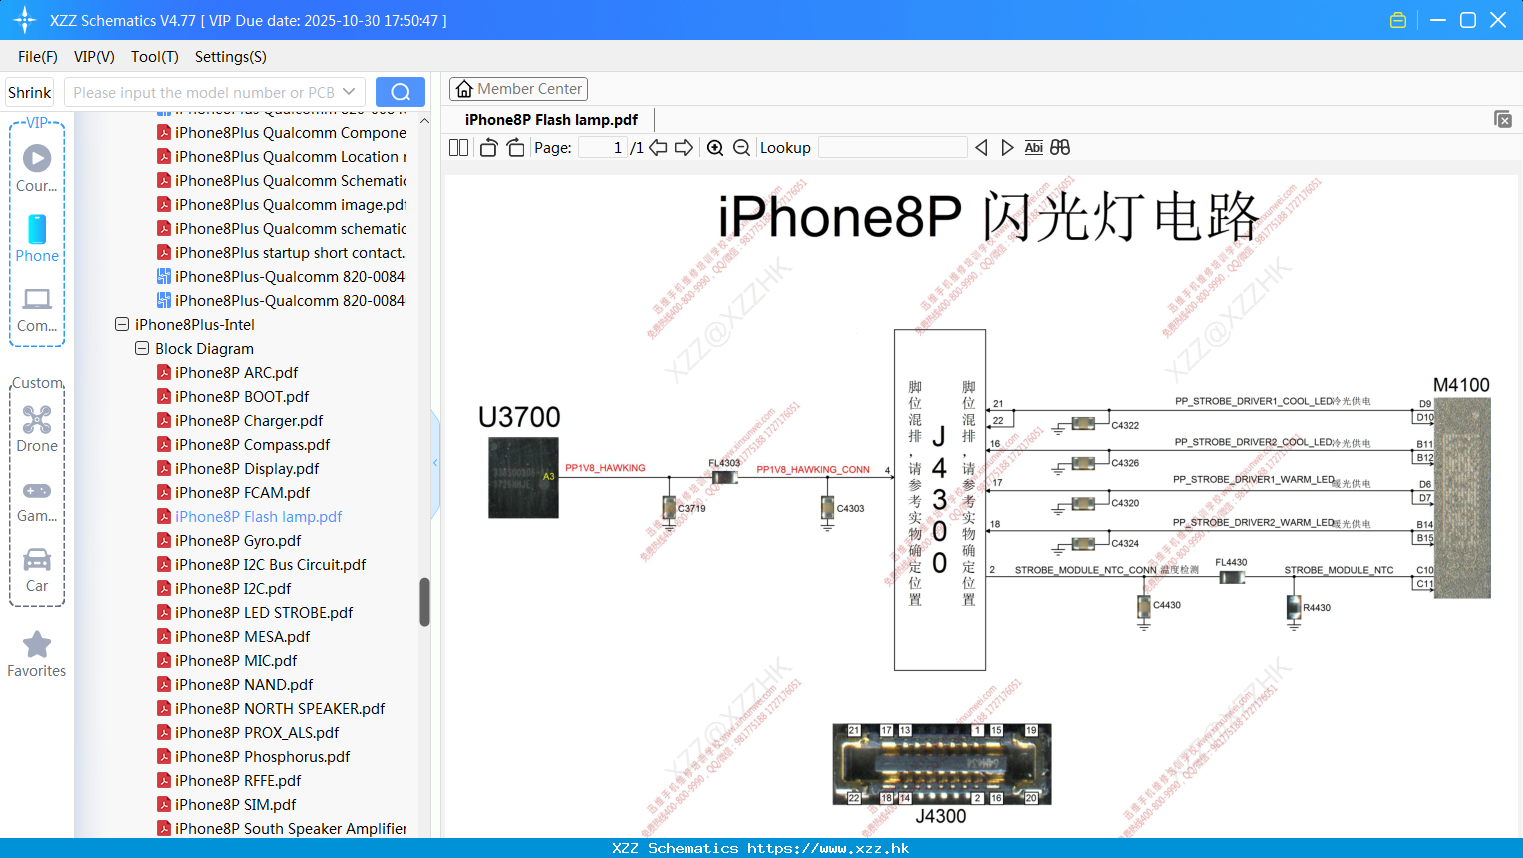This screenshot has width=1523, height=858.
Task: Open iPhone8P BOOT.pdf
Action: tap(242, 397)
